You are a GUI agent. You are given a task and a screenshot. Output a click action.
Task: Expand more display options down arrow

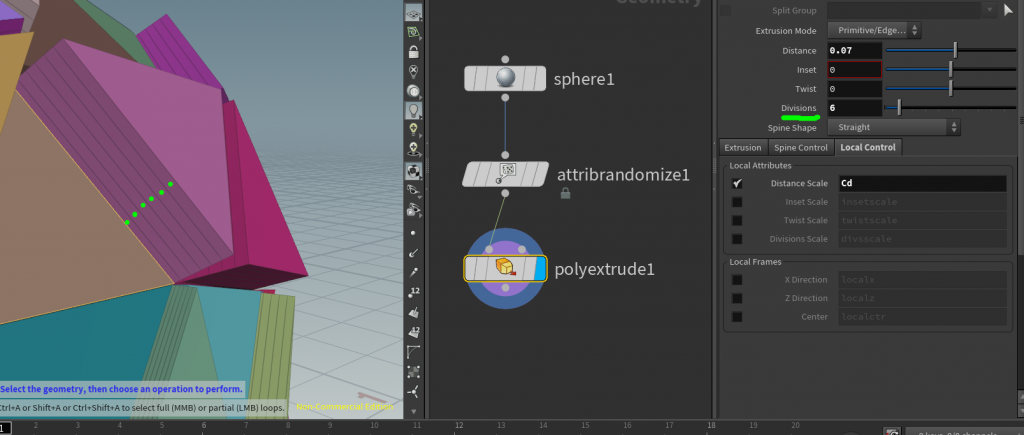pyautogui.click(x=413, y=411)
